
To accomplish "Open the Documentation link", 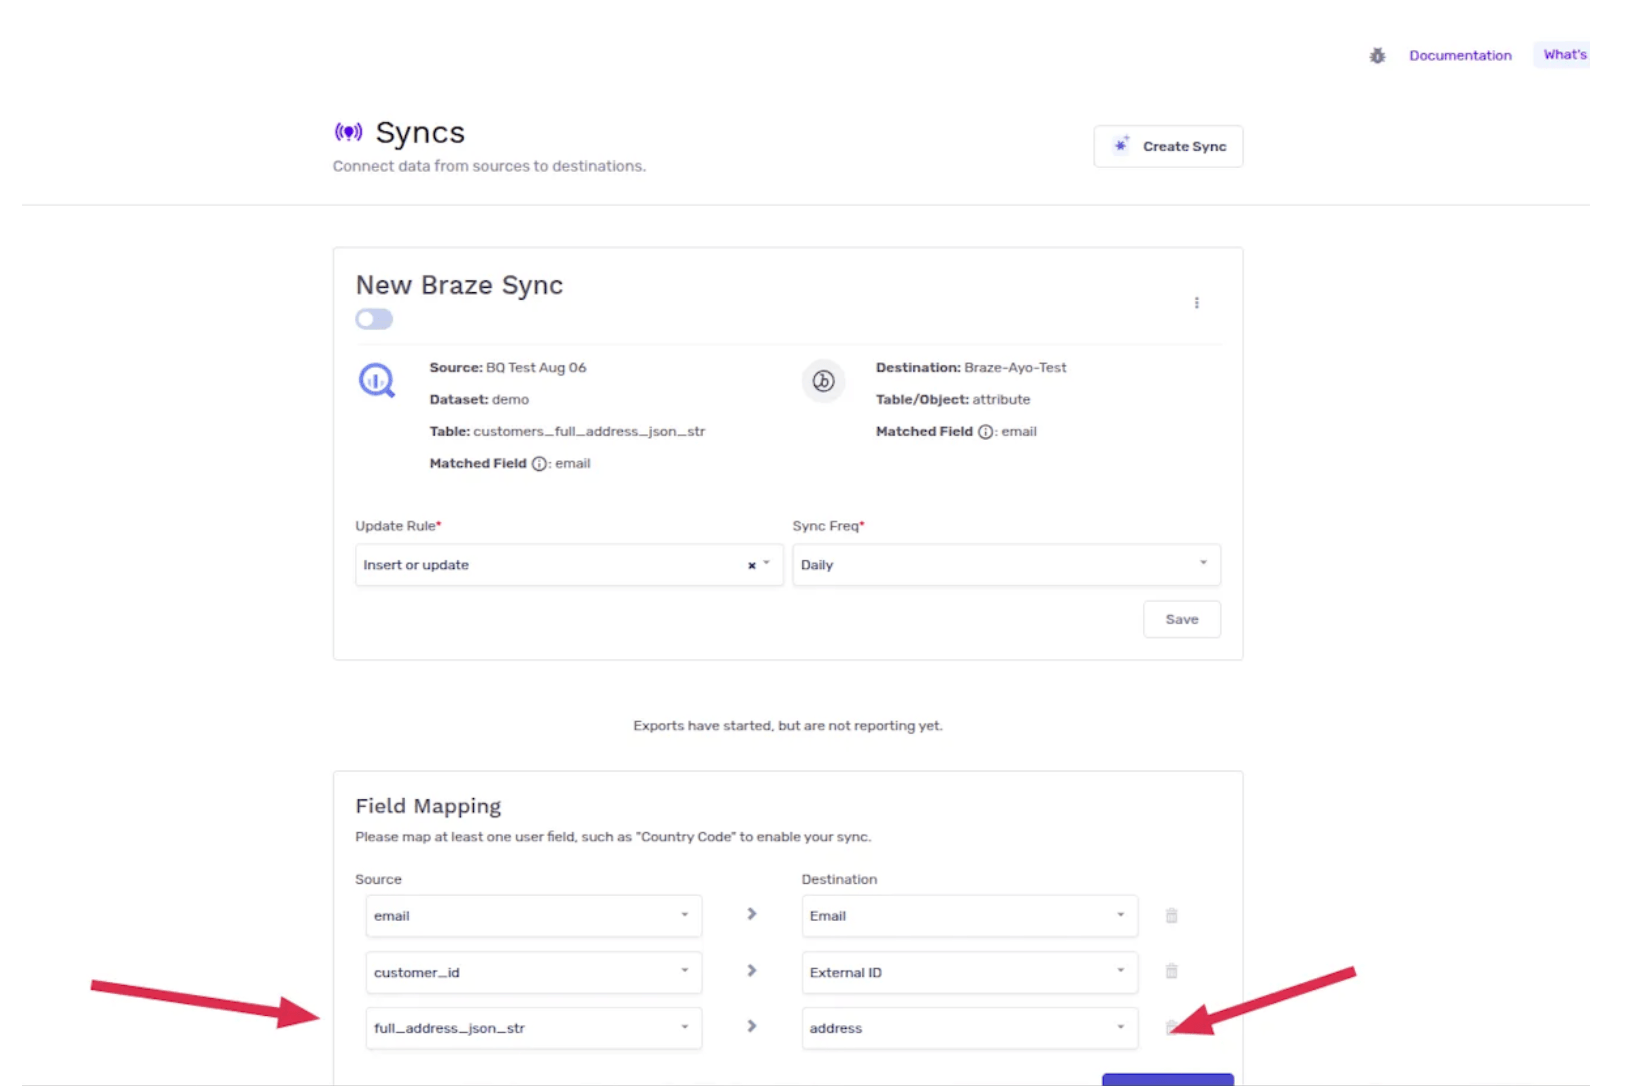I will (1459, 56).
